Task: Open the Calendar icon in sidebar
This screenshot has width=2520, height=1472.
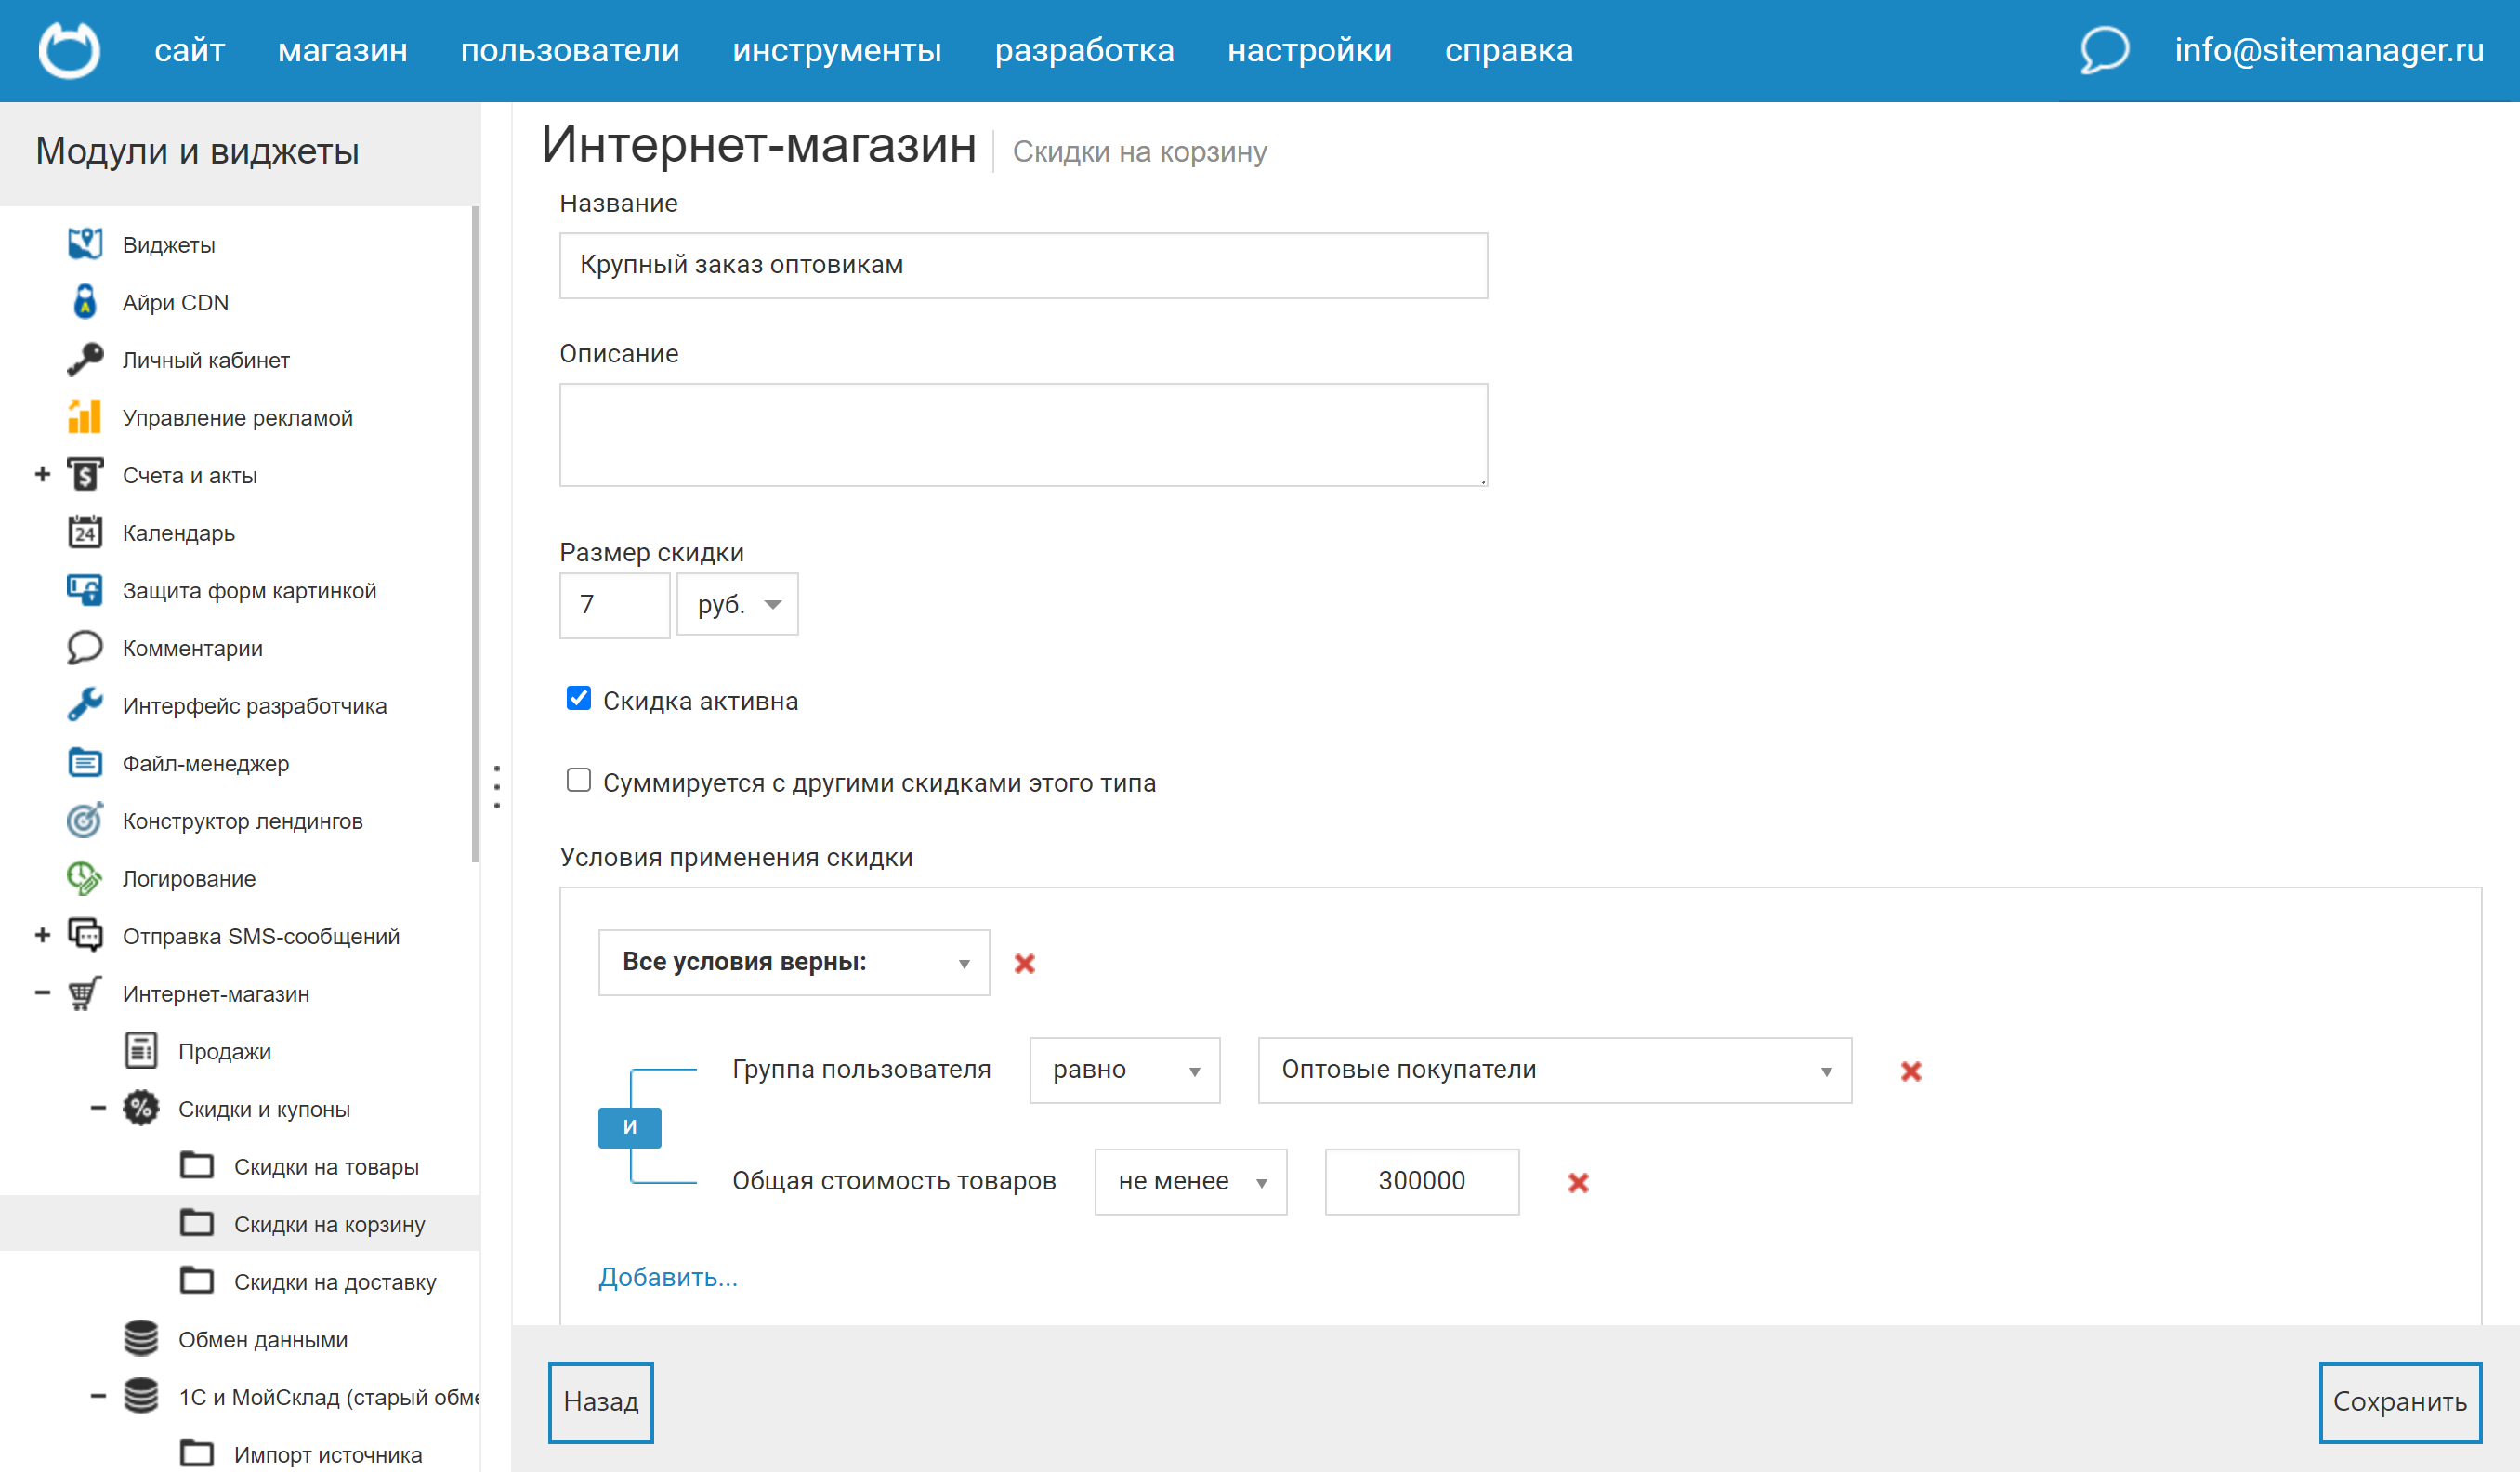Action: 85,533
